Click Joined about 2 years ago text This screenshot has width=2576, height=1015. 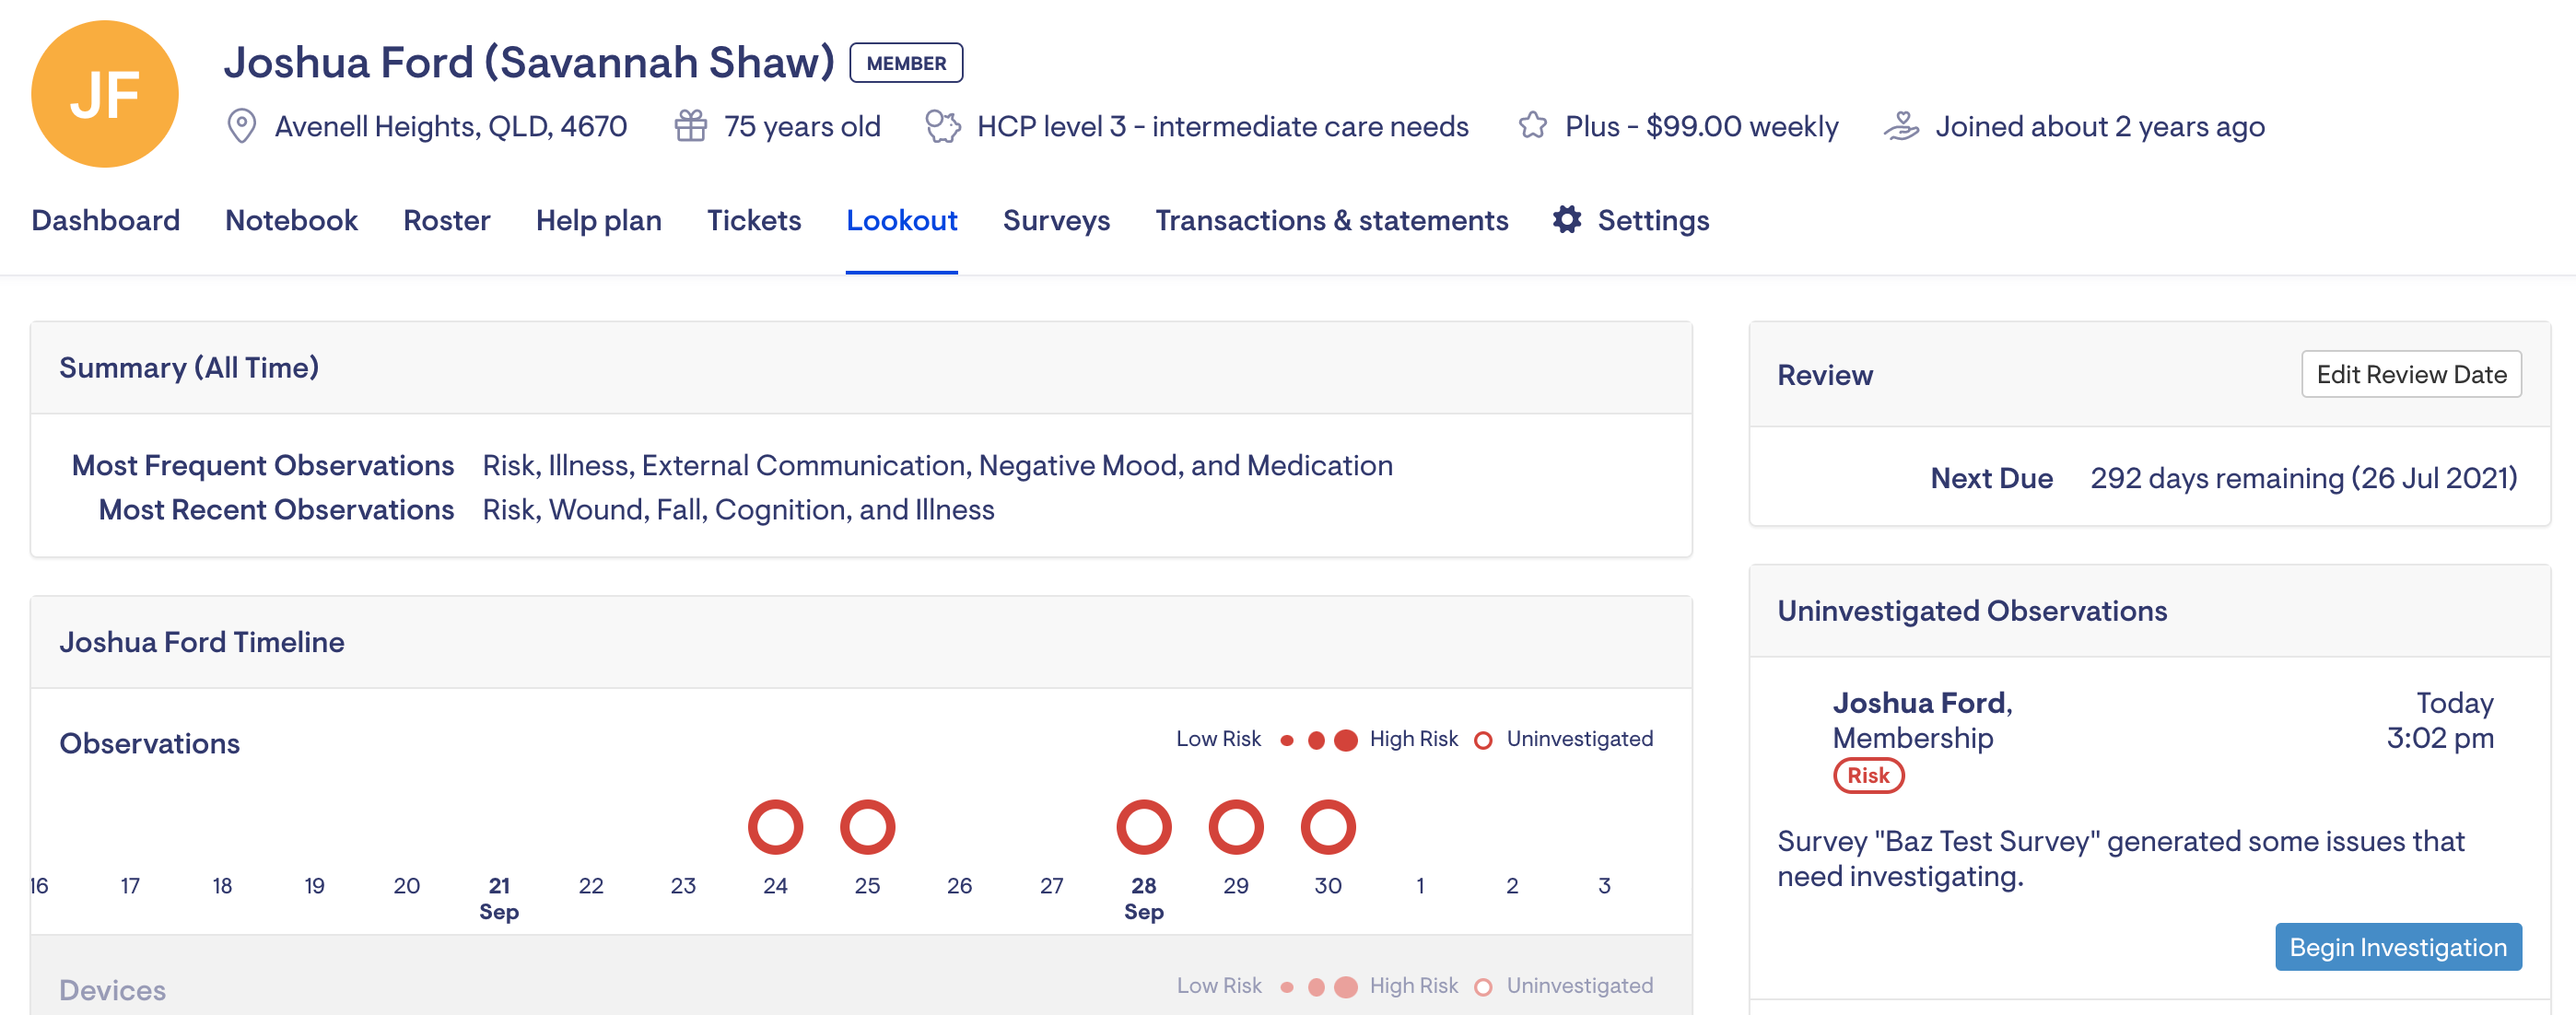pyautogui.click(x=2100, y=127)
